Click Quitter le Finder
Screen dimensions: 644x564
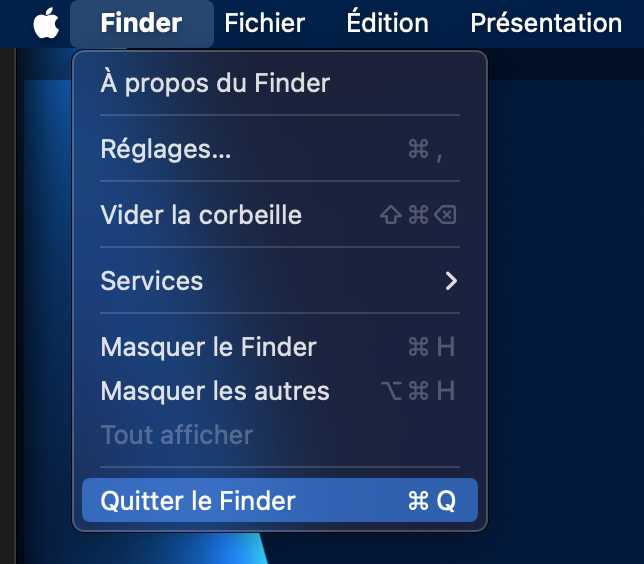click(x=198, y=501)
